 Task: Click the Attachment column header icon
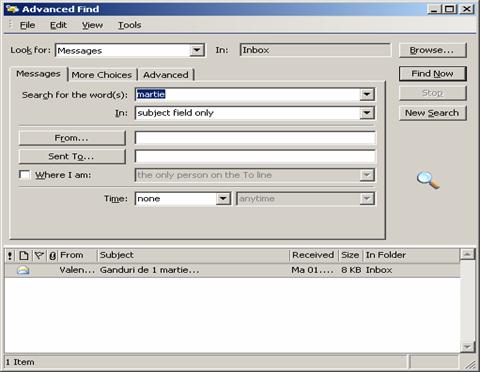[53, 256]
